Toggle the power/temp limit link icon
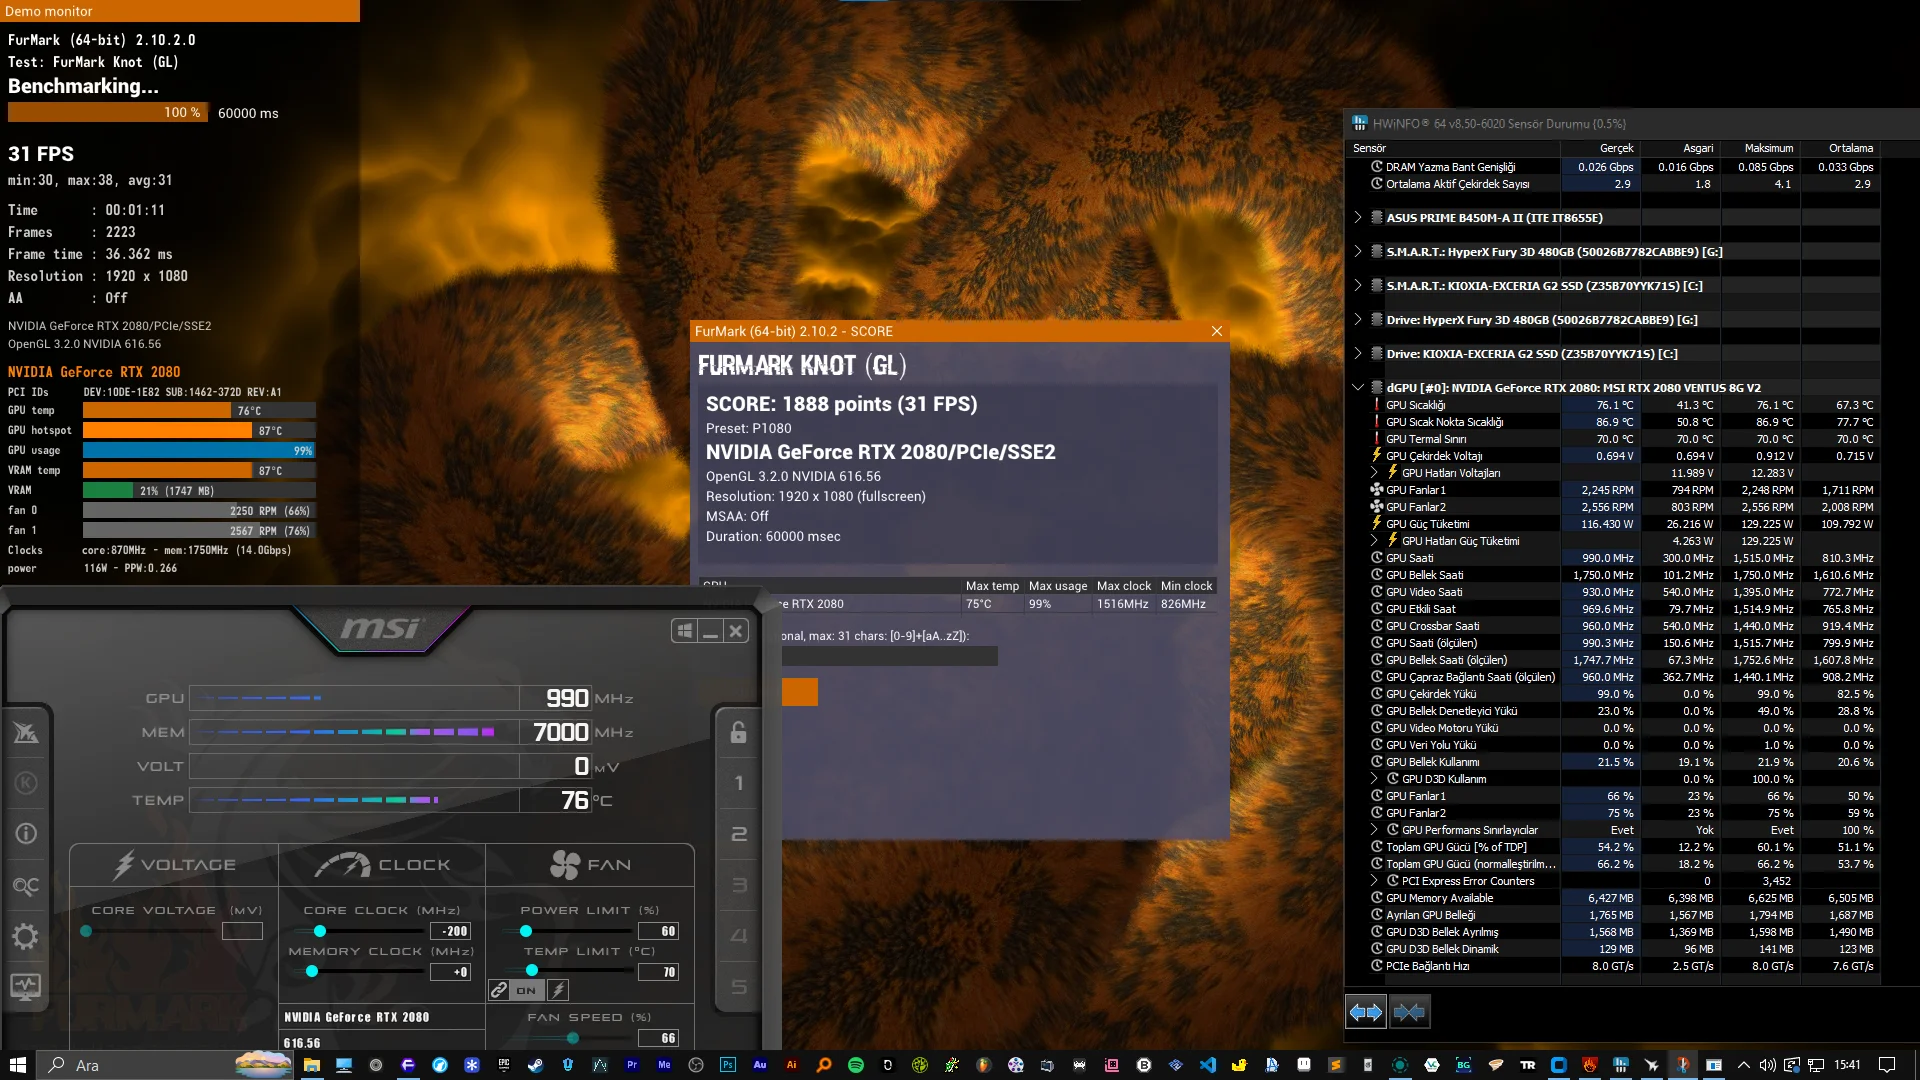Image resolution: width=1920 pixels, height=1080 pixels. coord(499,990)
